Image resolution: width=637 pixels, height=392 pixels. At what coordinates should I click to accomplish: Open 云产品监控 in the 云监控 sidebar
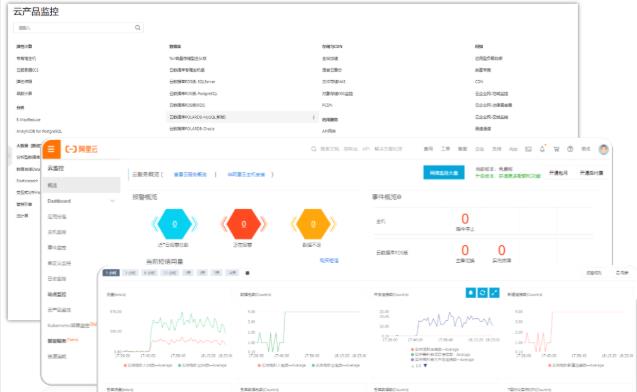[x=59, y=310]
